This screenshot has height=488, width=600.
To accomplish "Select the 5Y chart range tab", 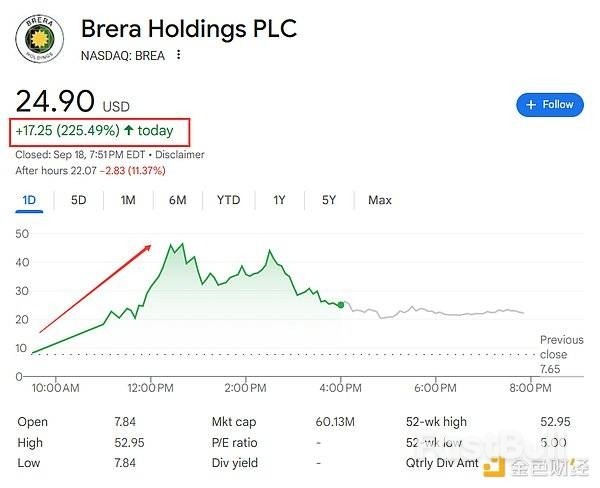I will tap(329, 200).
